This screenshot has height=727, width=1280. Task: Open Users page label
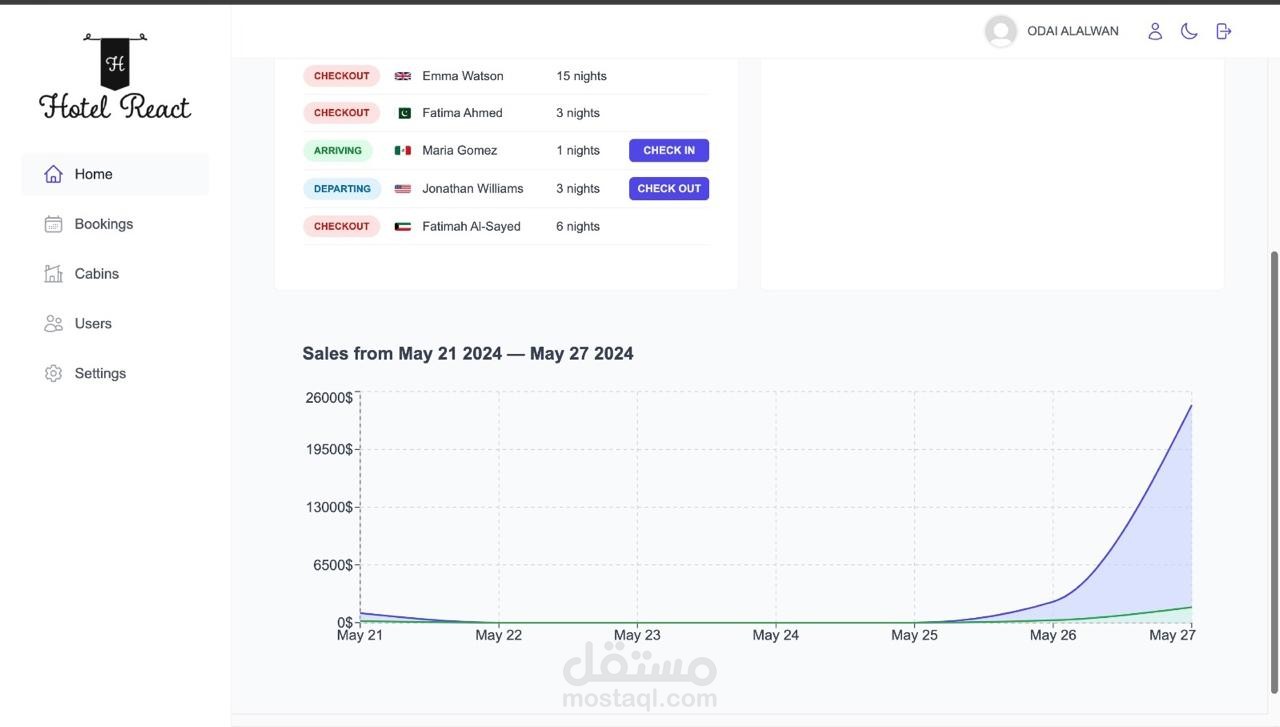point(93,324)
